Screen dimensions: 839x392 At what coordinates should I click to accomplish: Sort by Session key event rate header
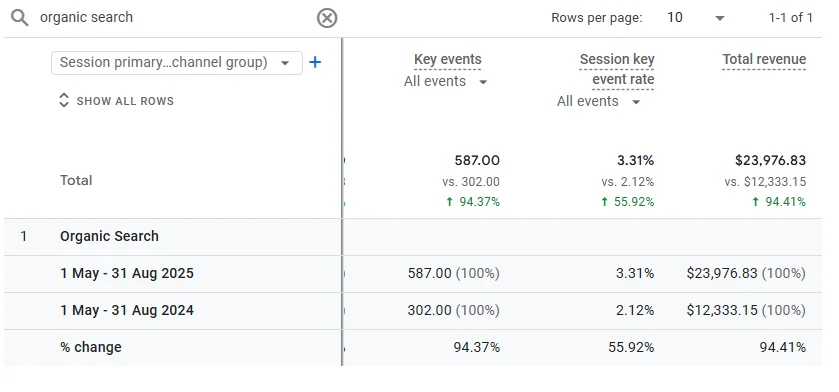pos(617,70)
